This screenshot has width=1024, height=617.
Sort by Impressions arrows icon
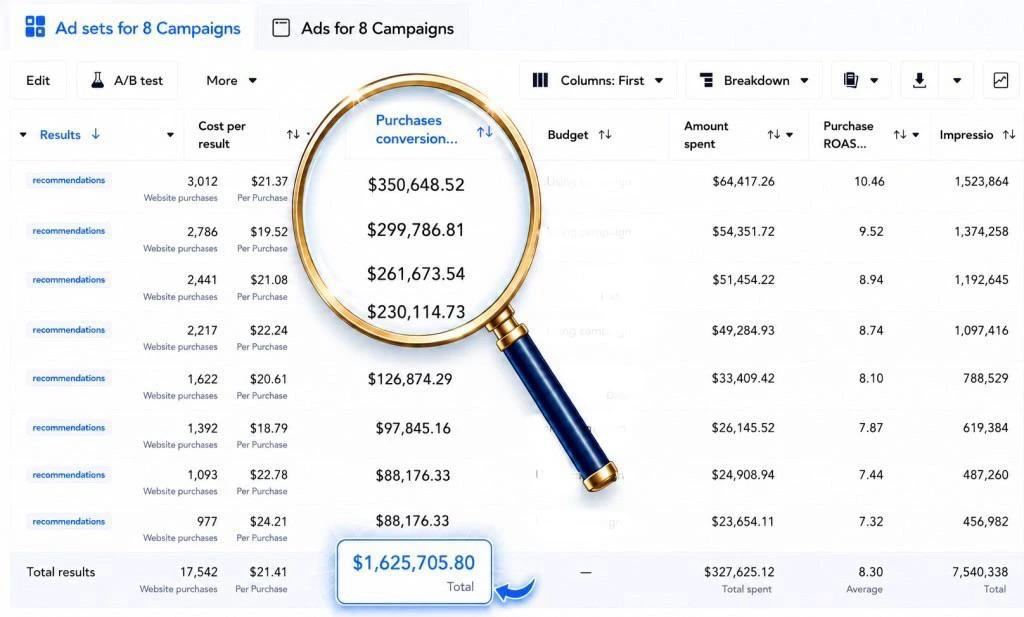pos(1009,134)
